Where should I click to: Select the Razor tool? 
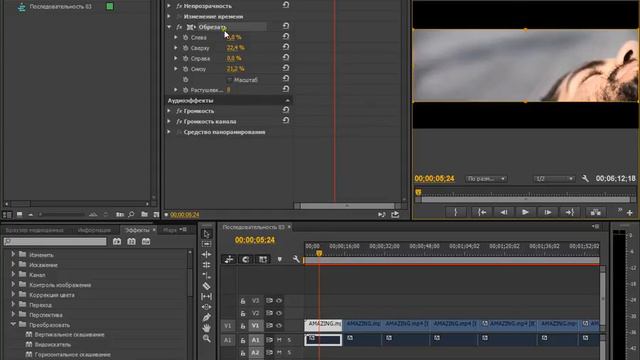(x=207, y=286)
